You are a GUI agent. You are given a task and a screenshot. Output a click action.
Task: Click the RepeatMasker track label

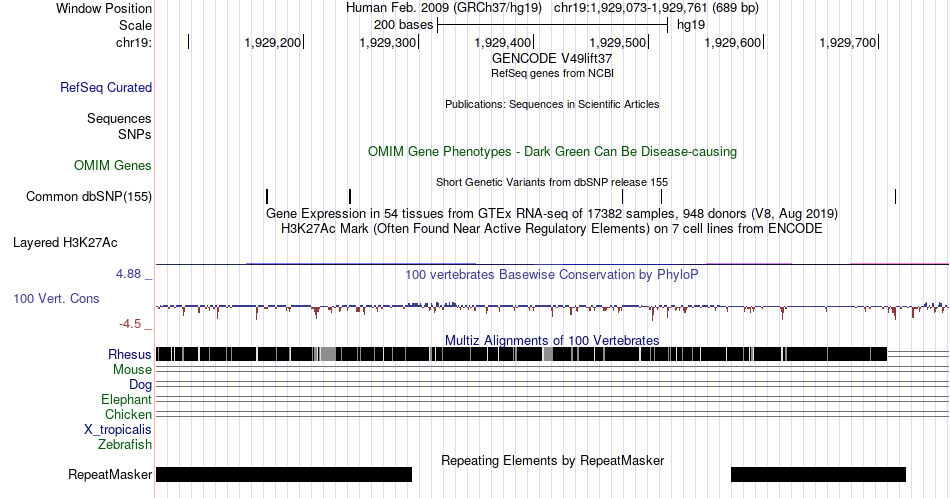click(110, 474)
